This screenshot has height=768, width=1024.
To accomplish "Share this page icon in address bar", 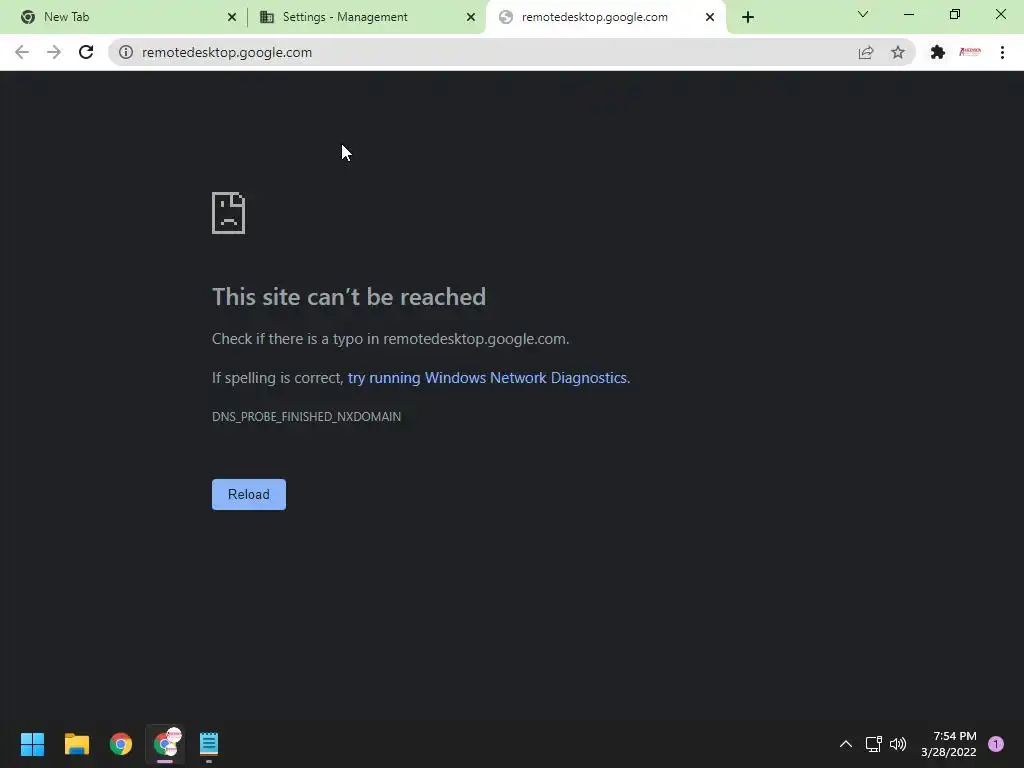I will click(866, 52).
